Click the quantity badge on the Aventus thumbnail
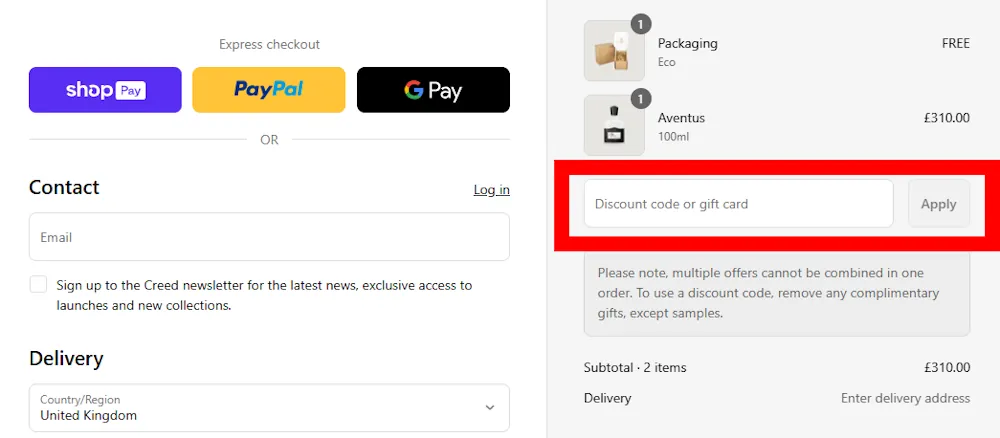The image size is (1000, 438). (x=641, y=98)
